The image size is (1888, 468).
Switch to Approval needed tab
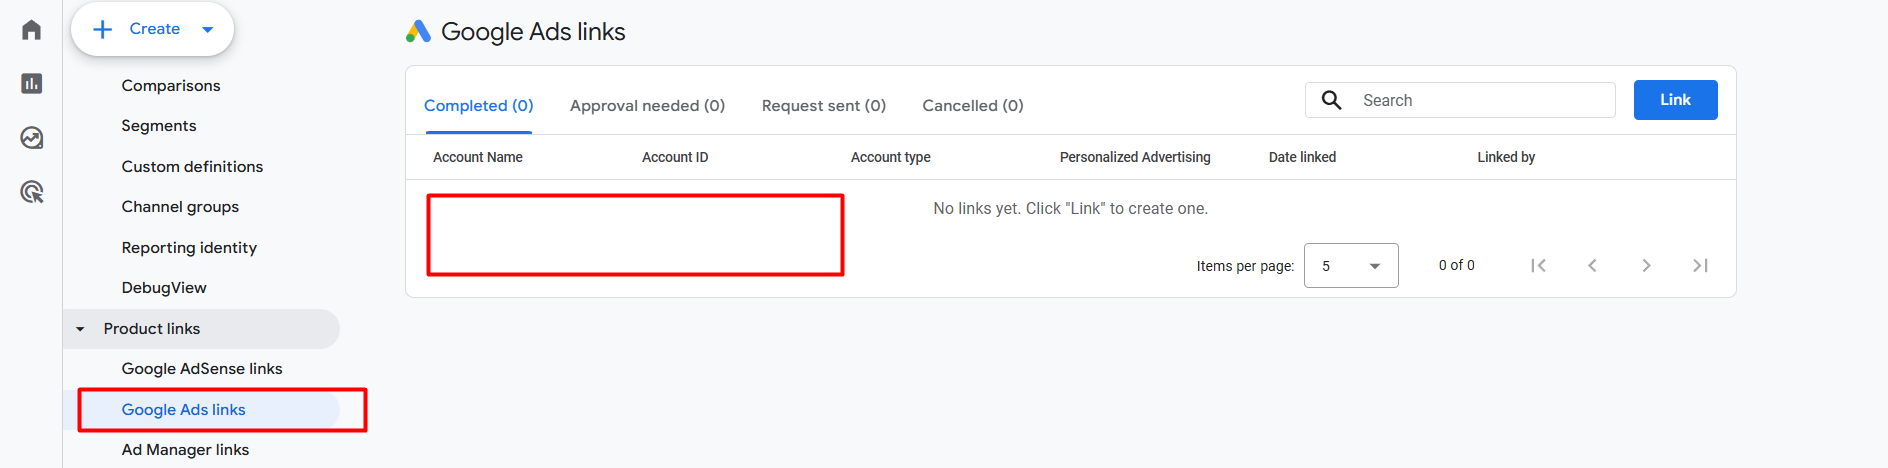click(x=647, y=106)
